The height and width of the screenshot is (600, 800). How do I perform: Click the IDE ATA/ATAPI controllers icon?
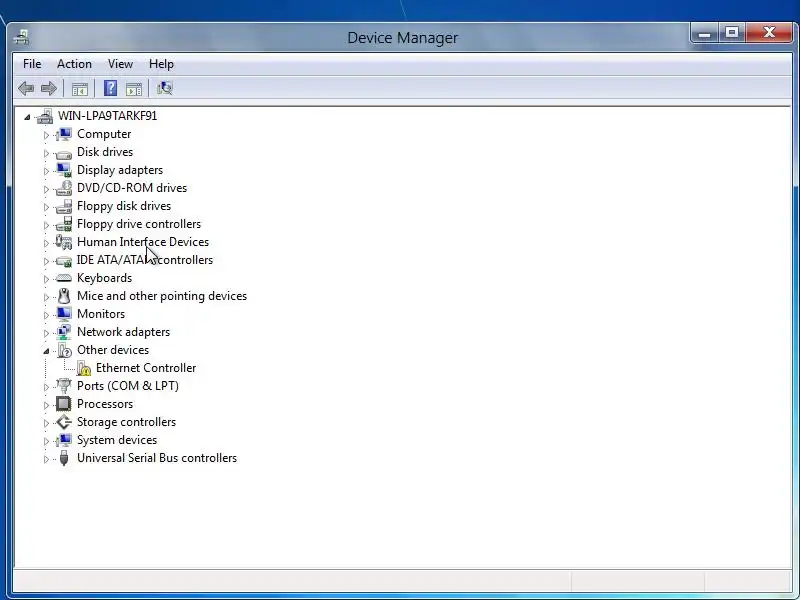(64, 261)
